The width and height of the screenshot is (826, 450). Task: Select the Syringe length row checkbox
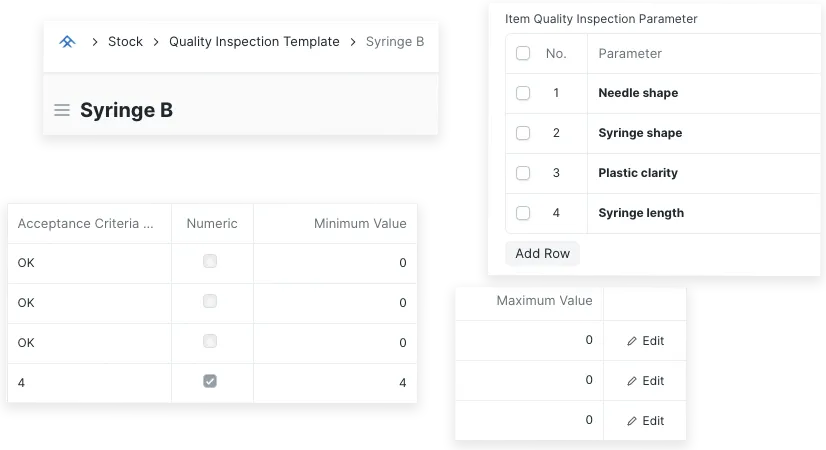tap(523, 213)
